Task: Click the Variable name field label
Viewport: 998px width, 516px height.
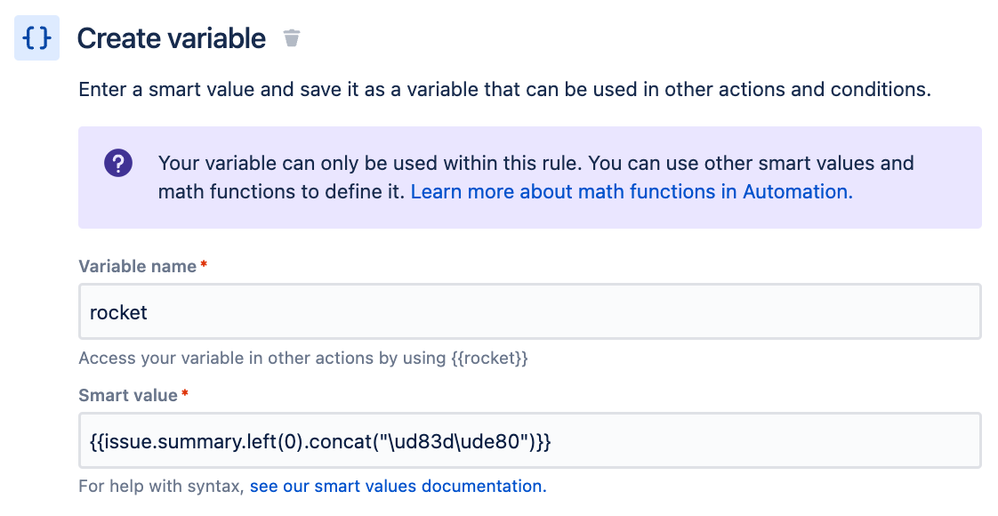Action: click(x=138, y=266)
